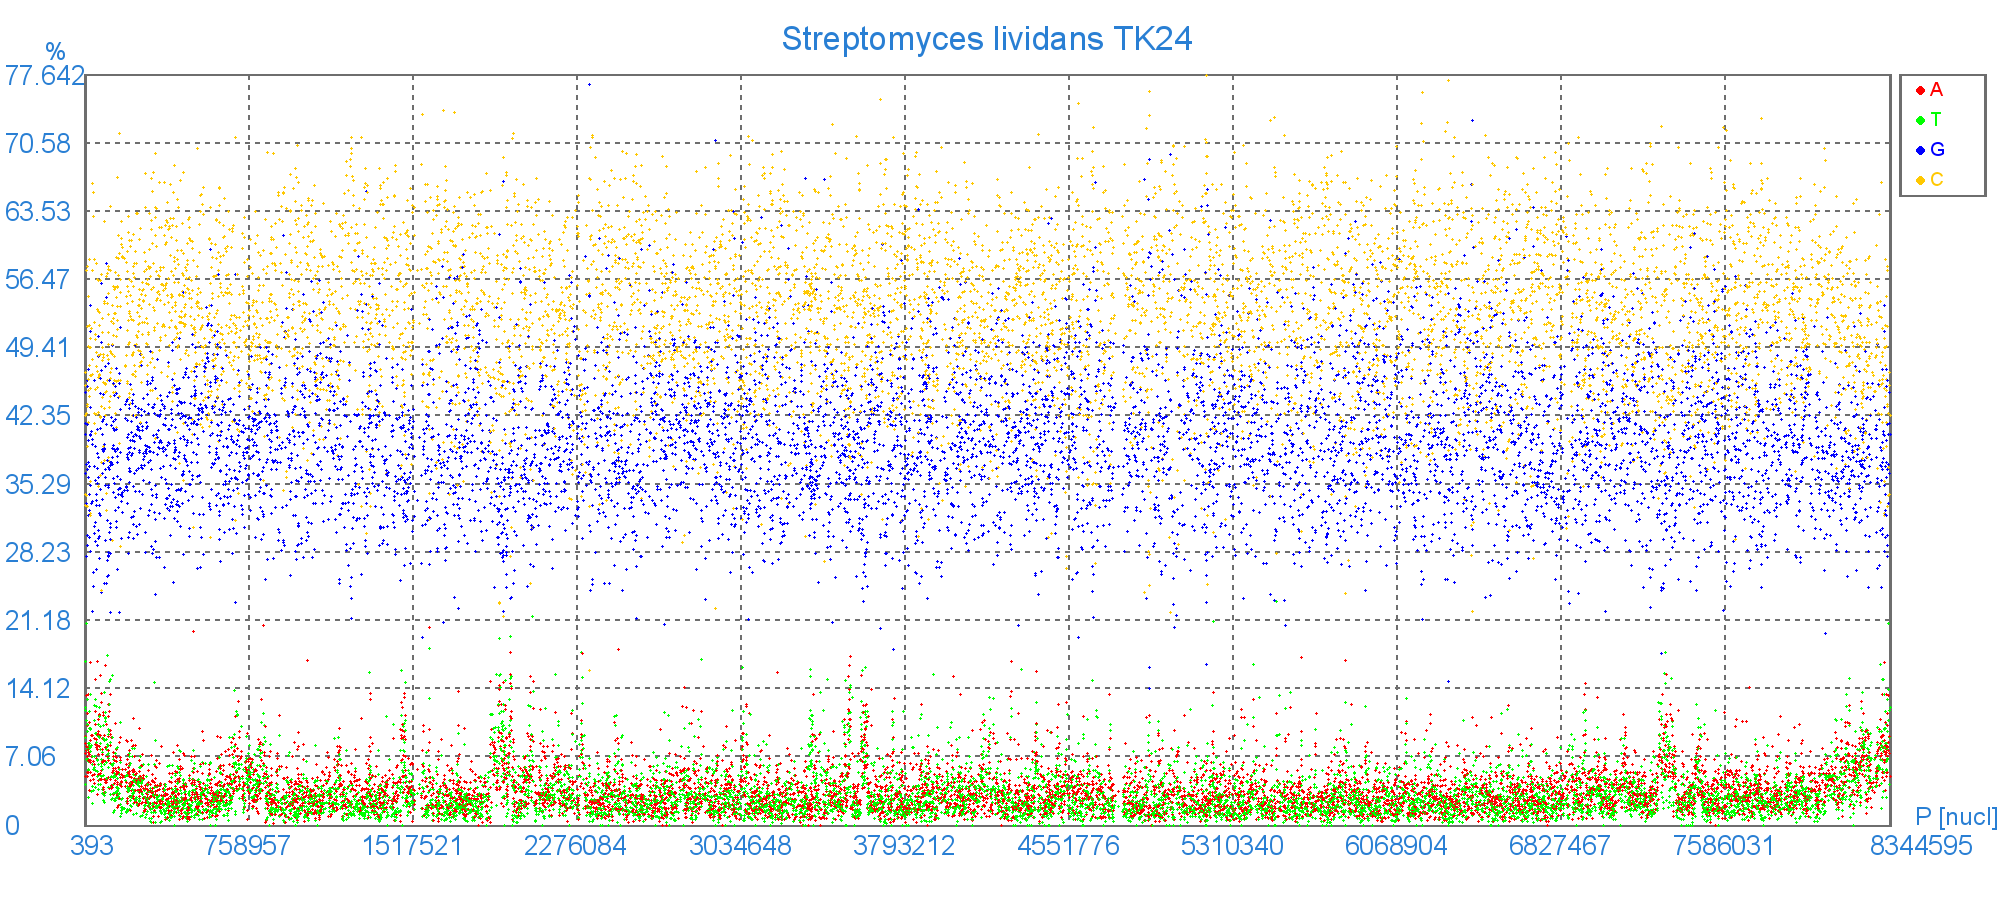Select the red A legend marker
The image size is (2000, 900).
1920,90
